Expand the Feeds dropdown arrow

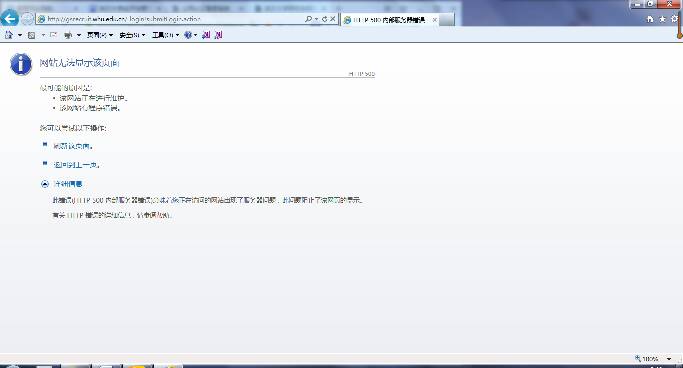point(43,35)
